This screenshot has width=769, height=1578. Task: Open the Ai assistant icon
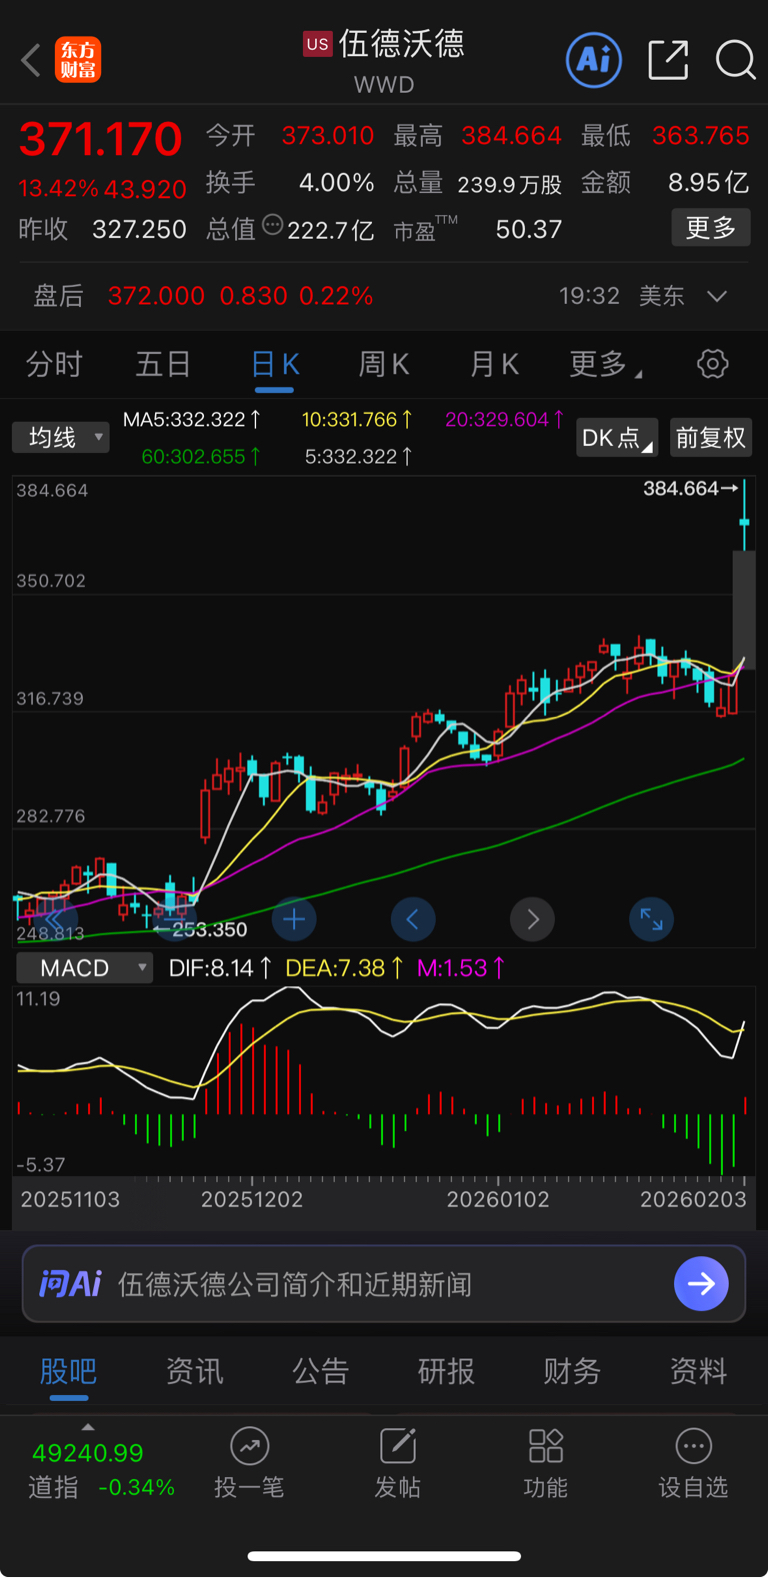(594, 60)
